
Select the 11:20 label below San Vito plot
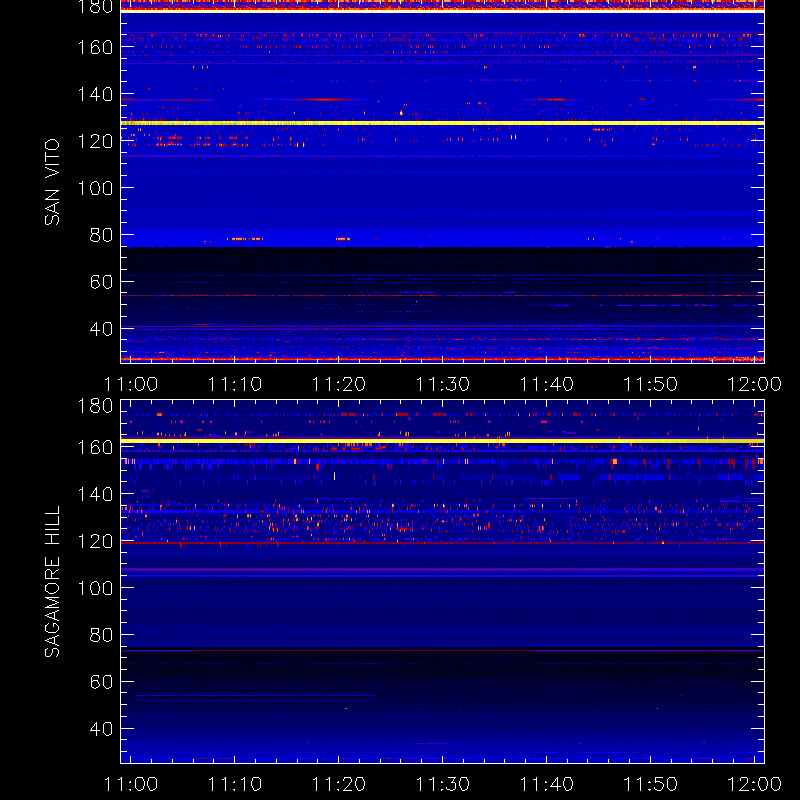coord(339,384)
